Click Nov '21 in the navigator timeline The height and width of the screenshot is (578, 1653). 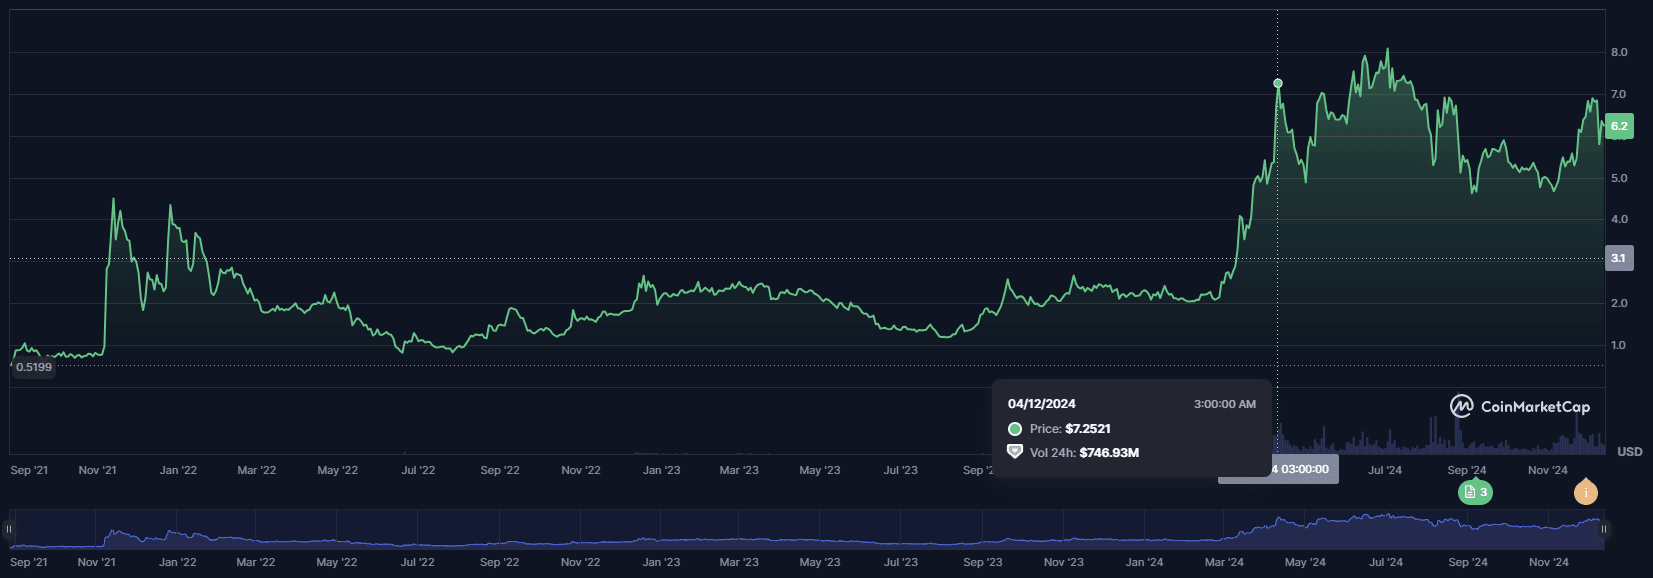[x=96, y=562]
